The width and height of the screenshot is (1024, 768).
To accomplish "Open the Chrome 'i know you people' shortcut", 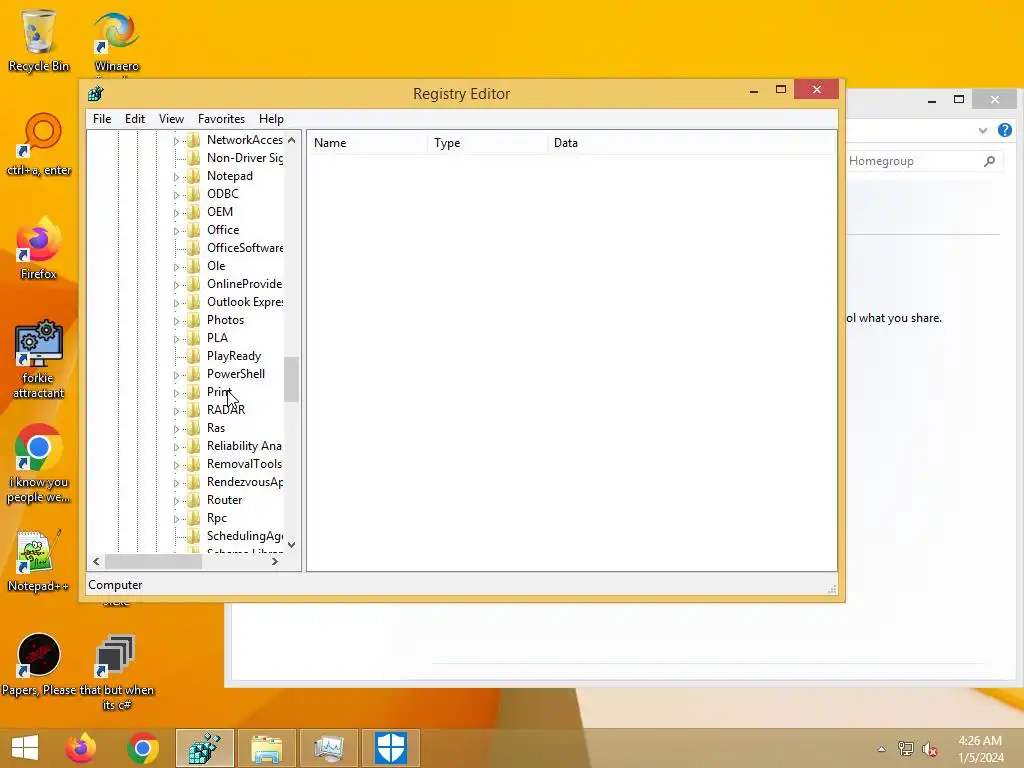I will 39,464.
